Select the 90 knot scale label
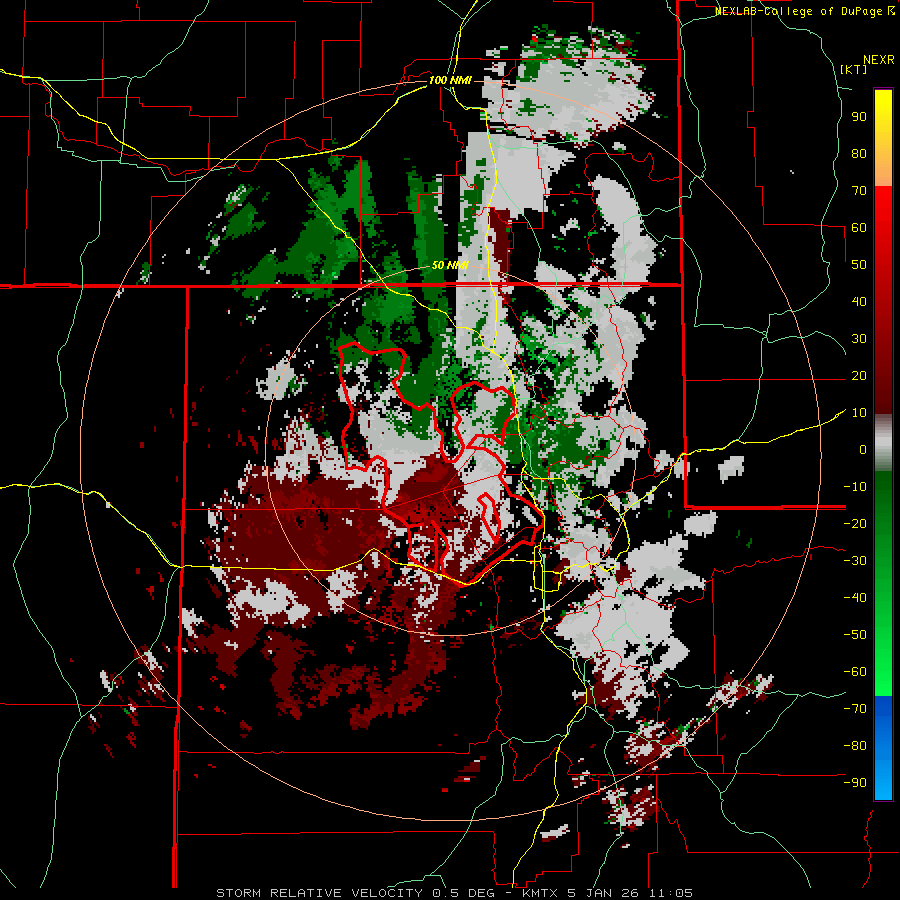 click(859, 117)
